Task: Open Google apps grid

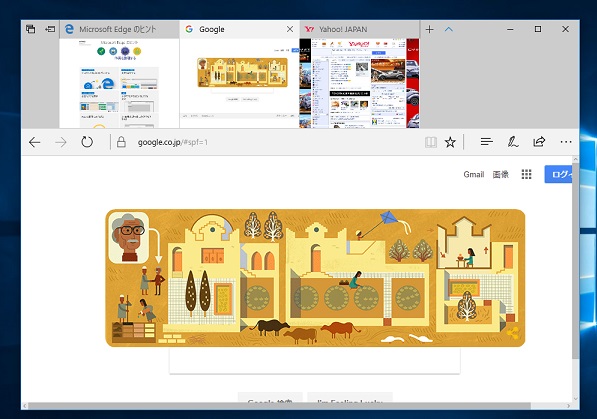Action: (526, 174)
